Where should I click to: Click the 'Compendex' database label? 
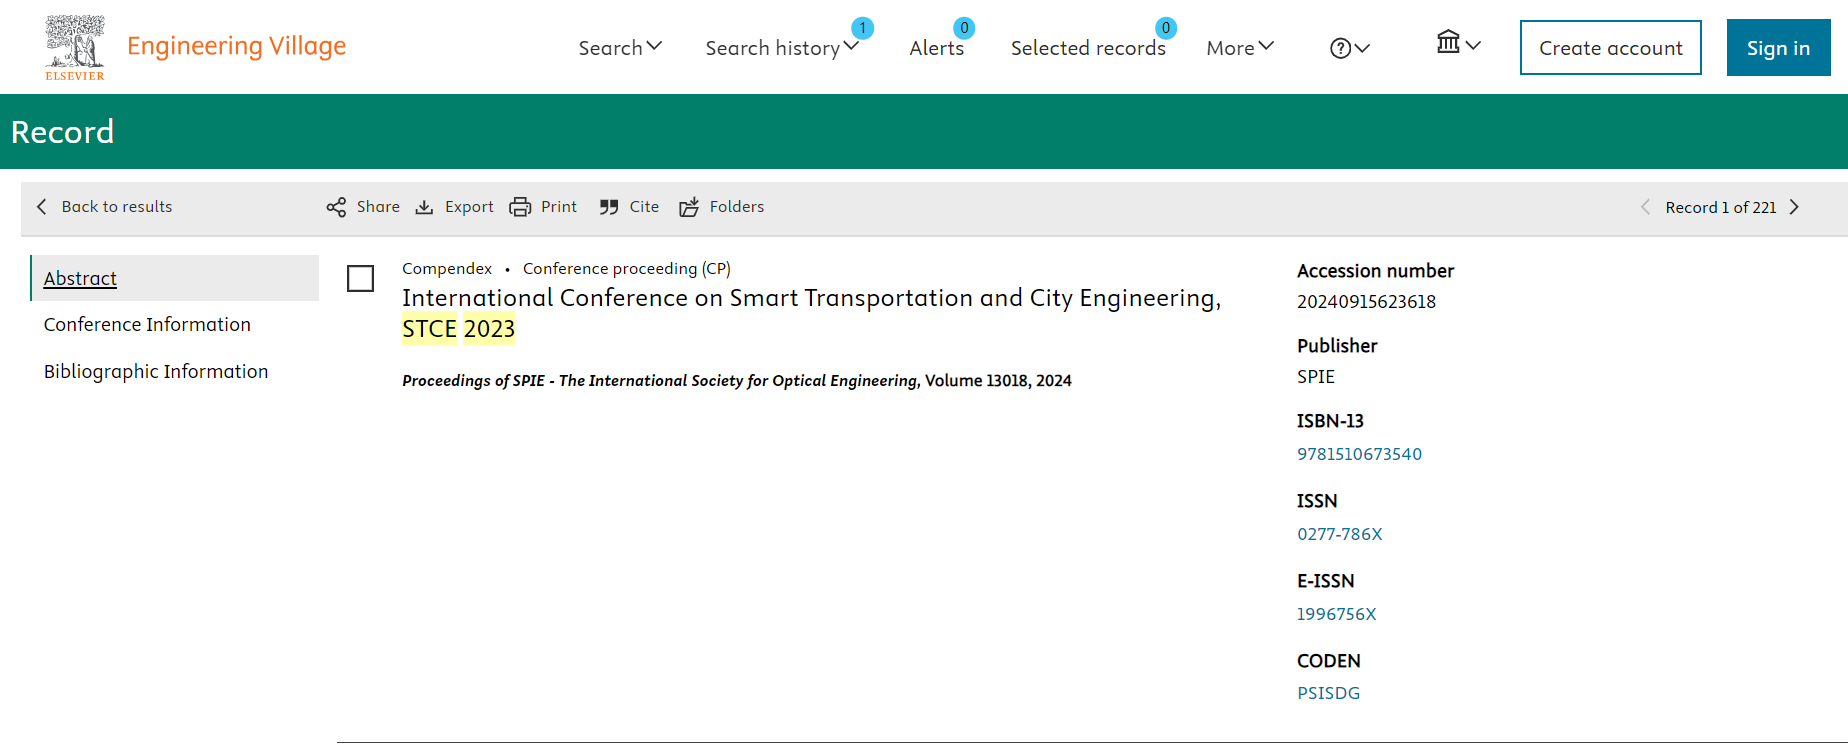click(x=446, y=268)
